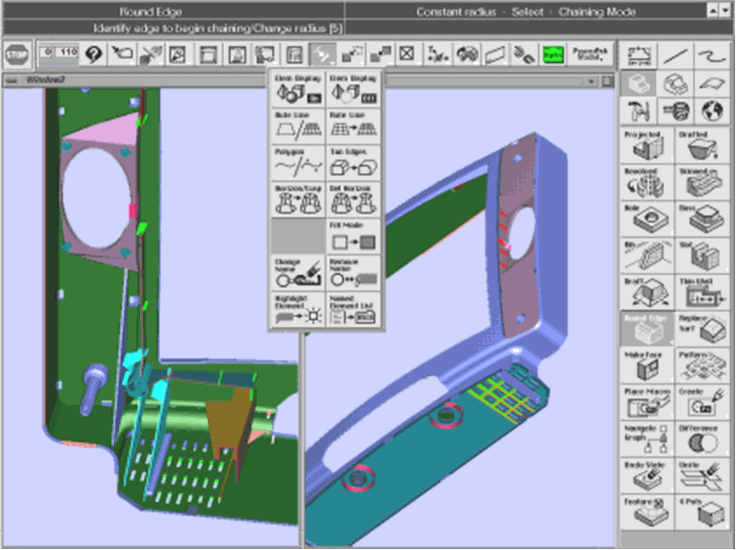Select the Rib feature tool
This screenshot has height=550, width=736.
pos(647,256)
